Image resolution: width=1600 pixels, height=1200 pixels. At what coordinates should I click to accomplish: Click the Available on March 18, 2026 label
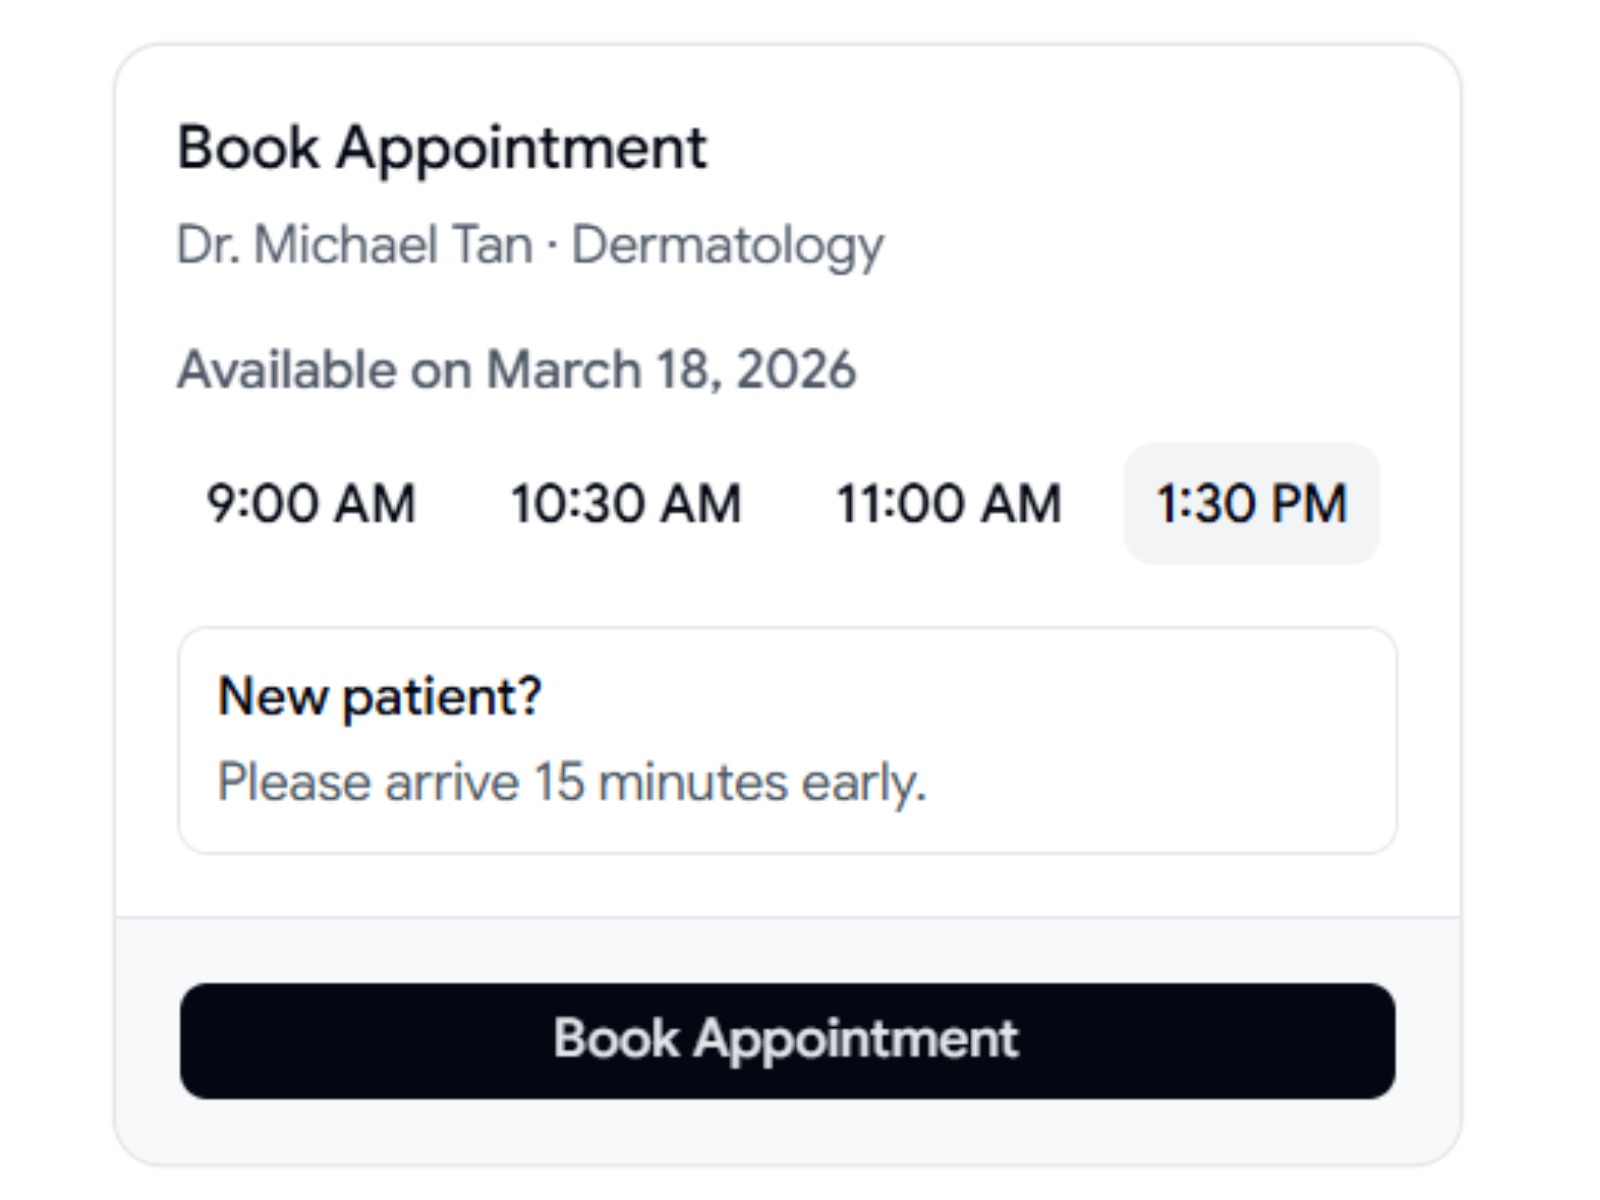point(517,370)
